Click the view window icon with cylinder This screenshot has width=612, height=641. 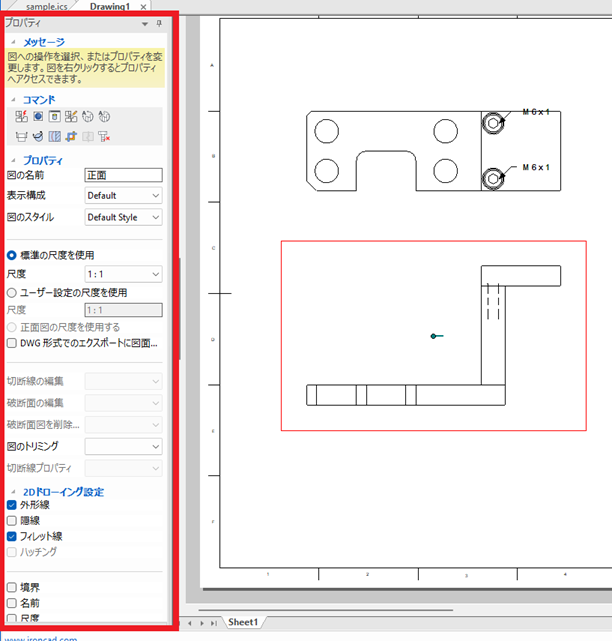point(54,117)
